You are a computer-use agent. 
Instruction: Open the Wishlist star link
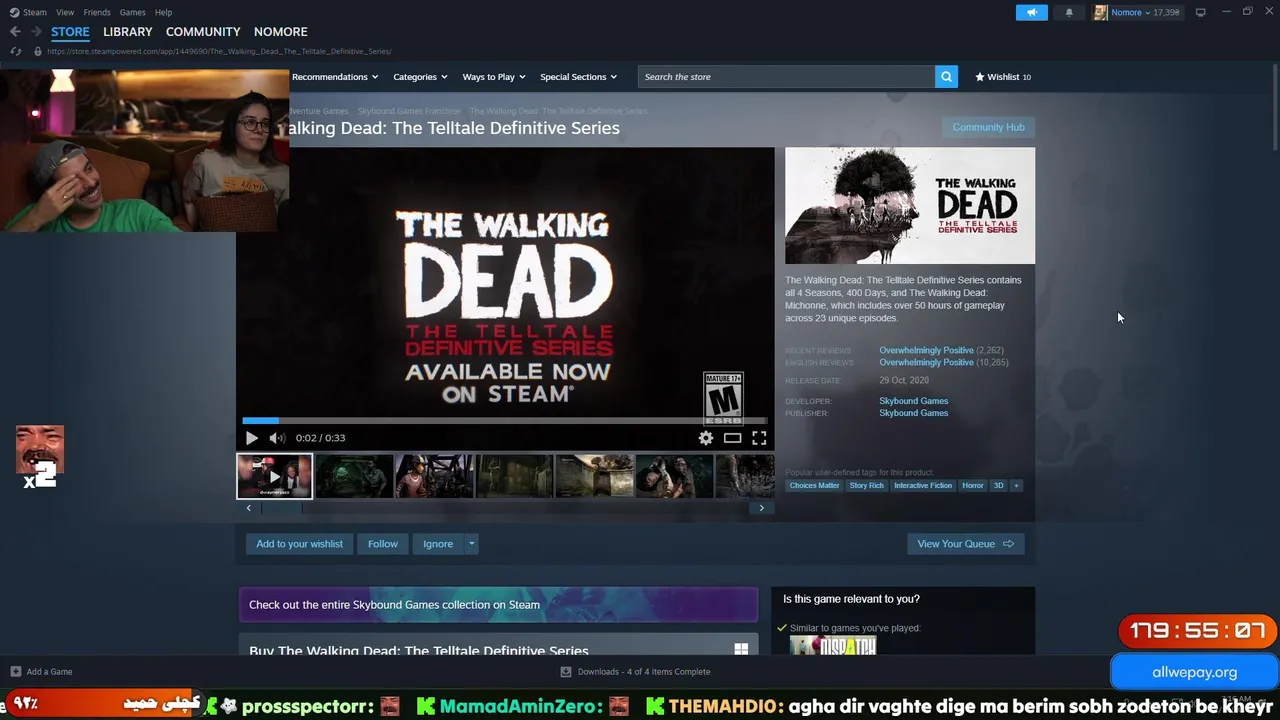(1003, 77)
